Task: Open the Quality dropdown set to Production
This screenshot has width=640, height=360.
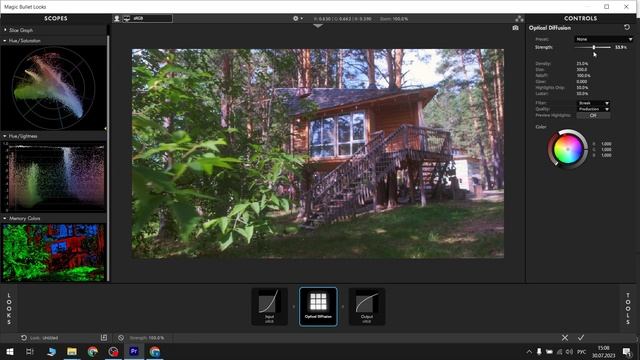Action: point(593,109)
